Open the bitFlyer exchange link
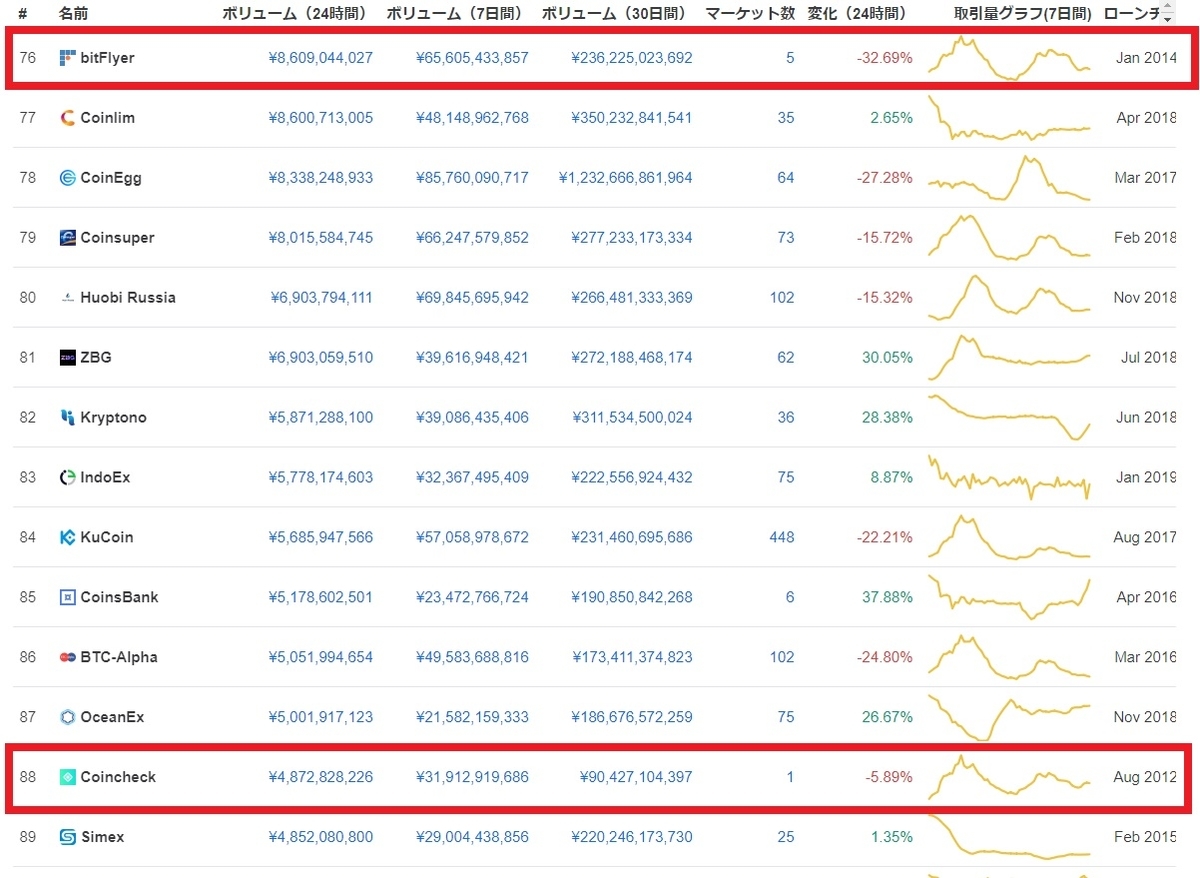Image resolution: width=1200 pixels, height=878 pixels. click(107, 58)
